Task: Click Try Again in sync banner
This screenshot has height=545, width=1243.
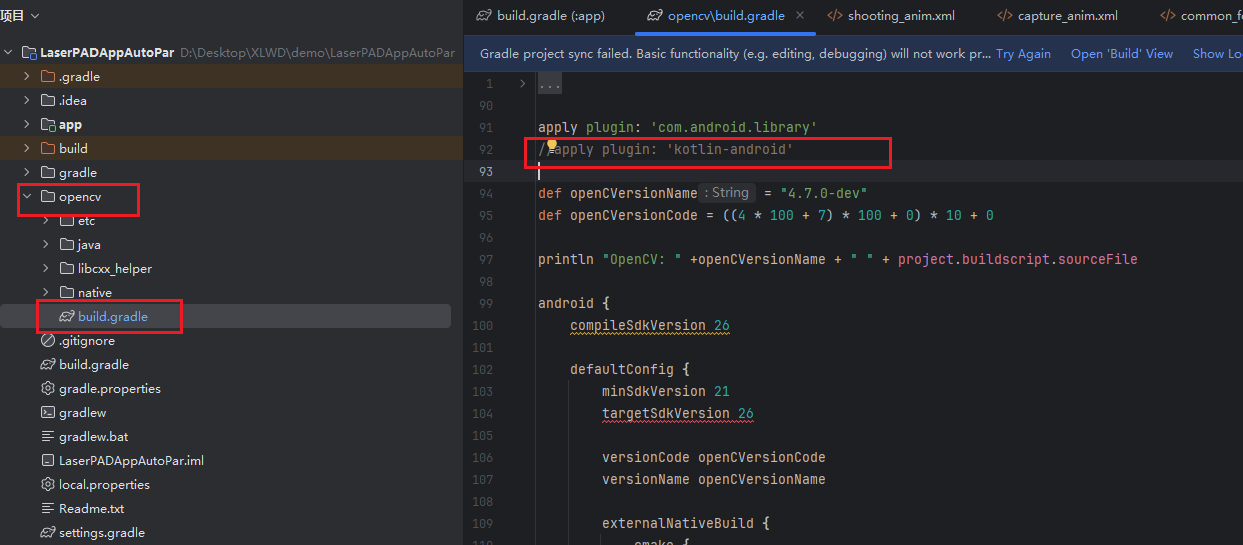Action: coord(1023,54)
